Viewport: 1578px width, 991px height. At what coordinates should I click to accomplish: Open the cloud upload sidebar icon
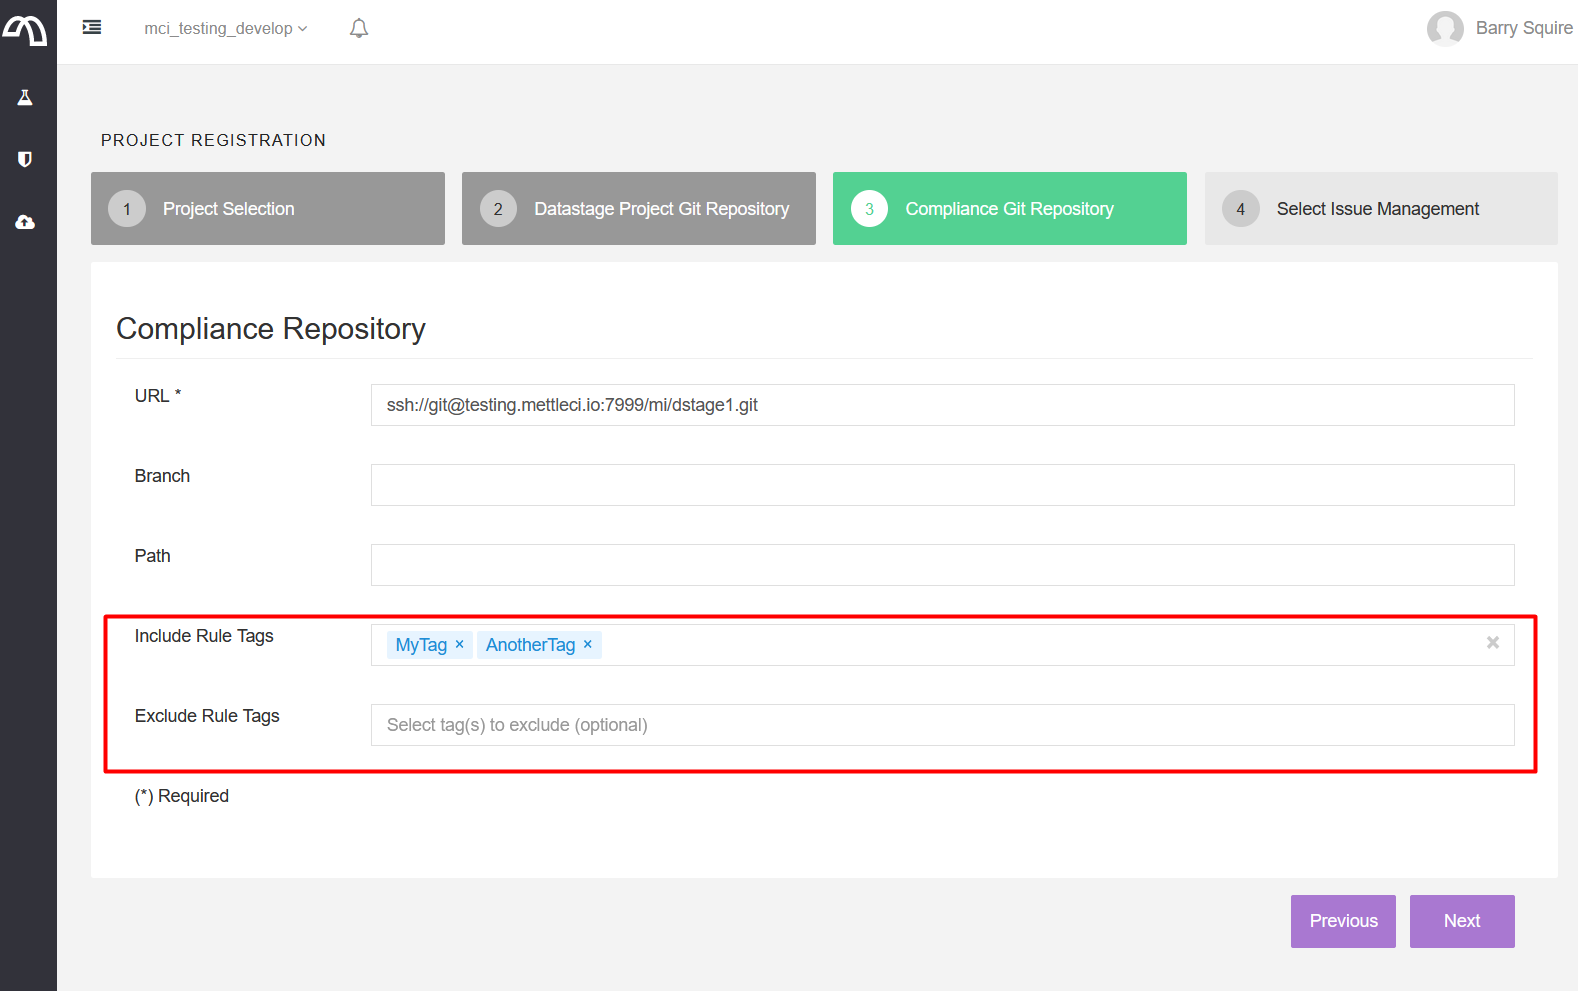(25, 222)
